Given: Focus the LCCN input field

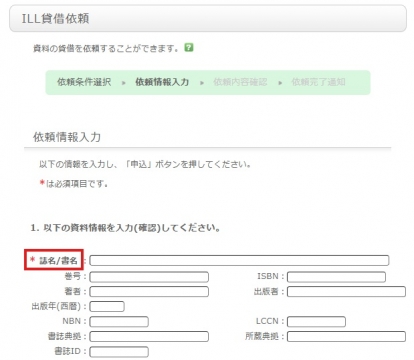Looking at the screenshot, I should [316, 322].
